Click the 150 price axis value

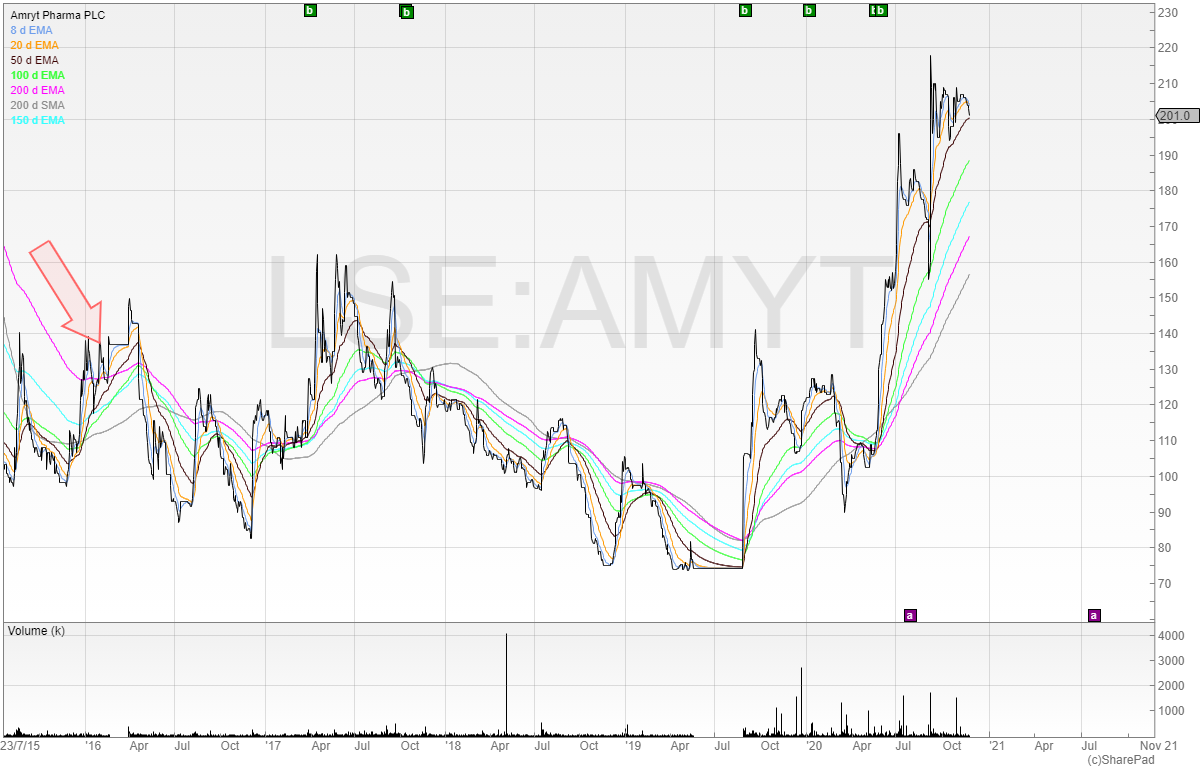pyautogui.click(x=1169, y=298)
